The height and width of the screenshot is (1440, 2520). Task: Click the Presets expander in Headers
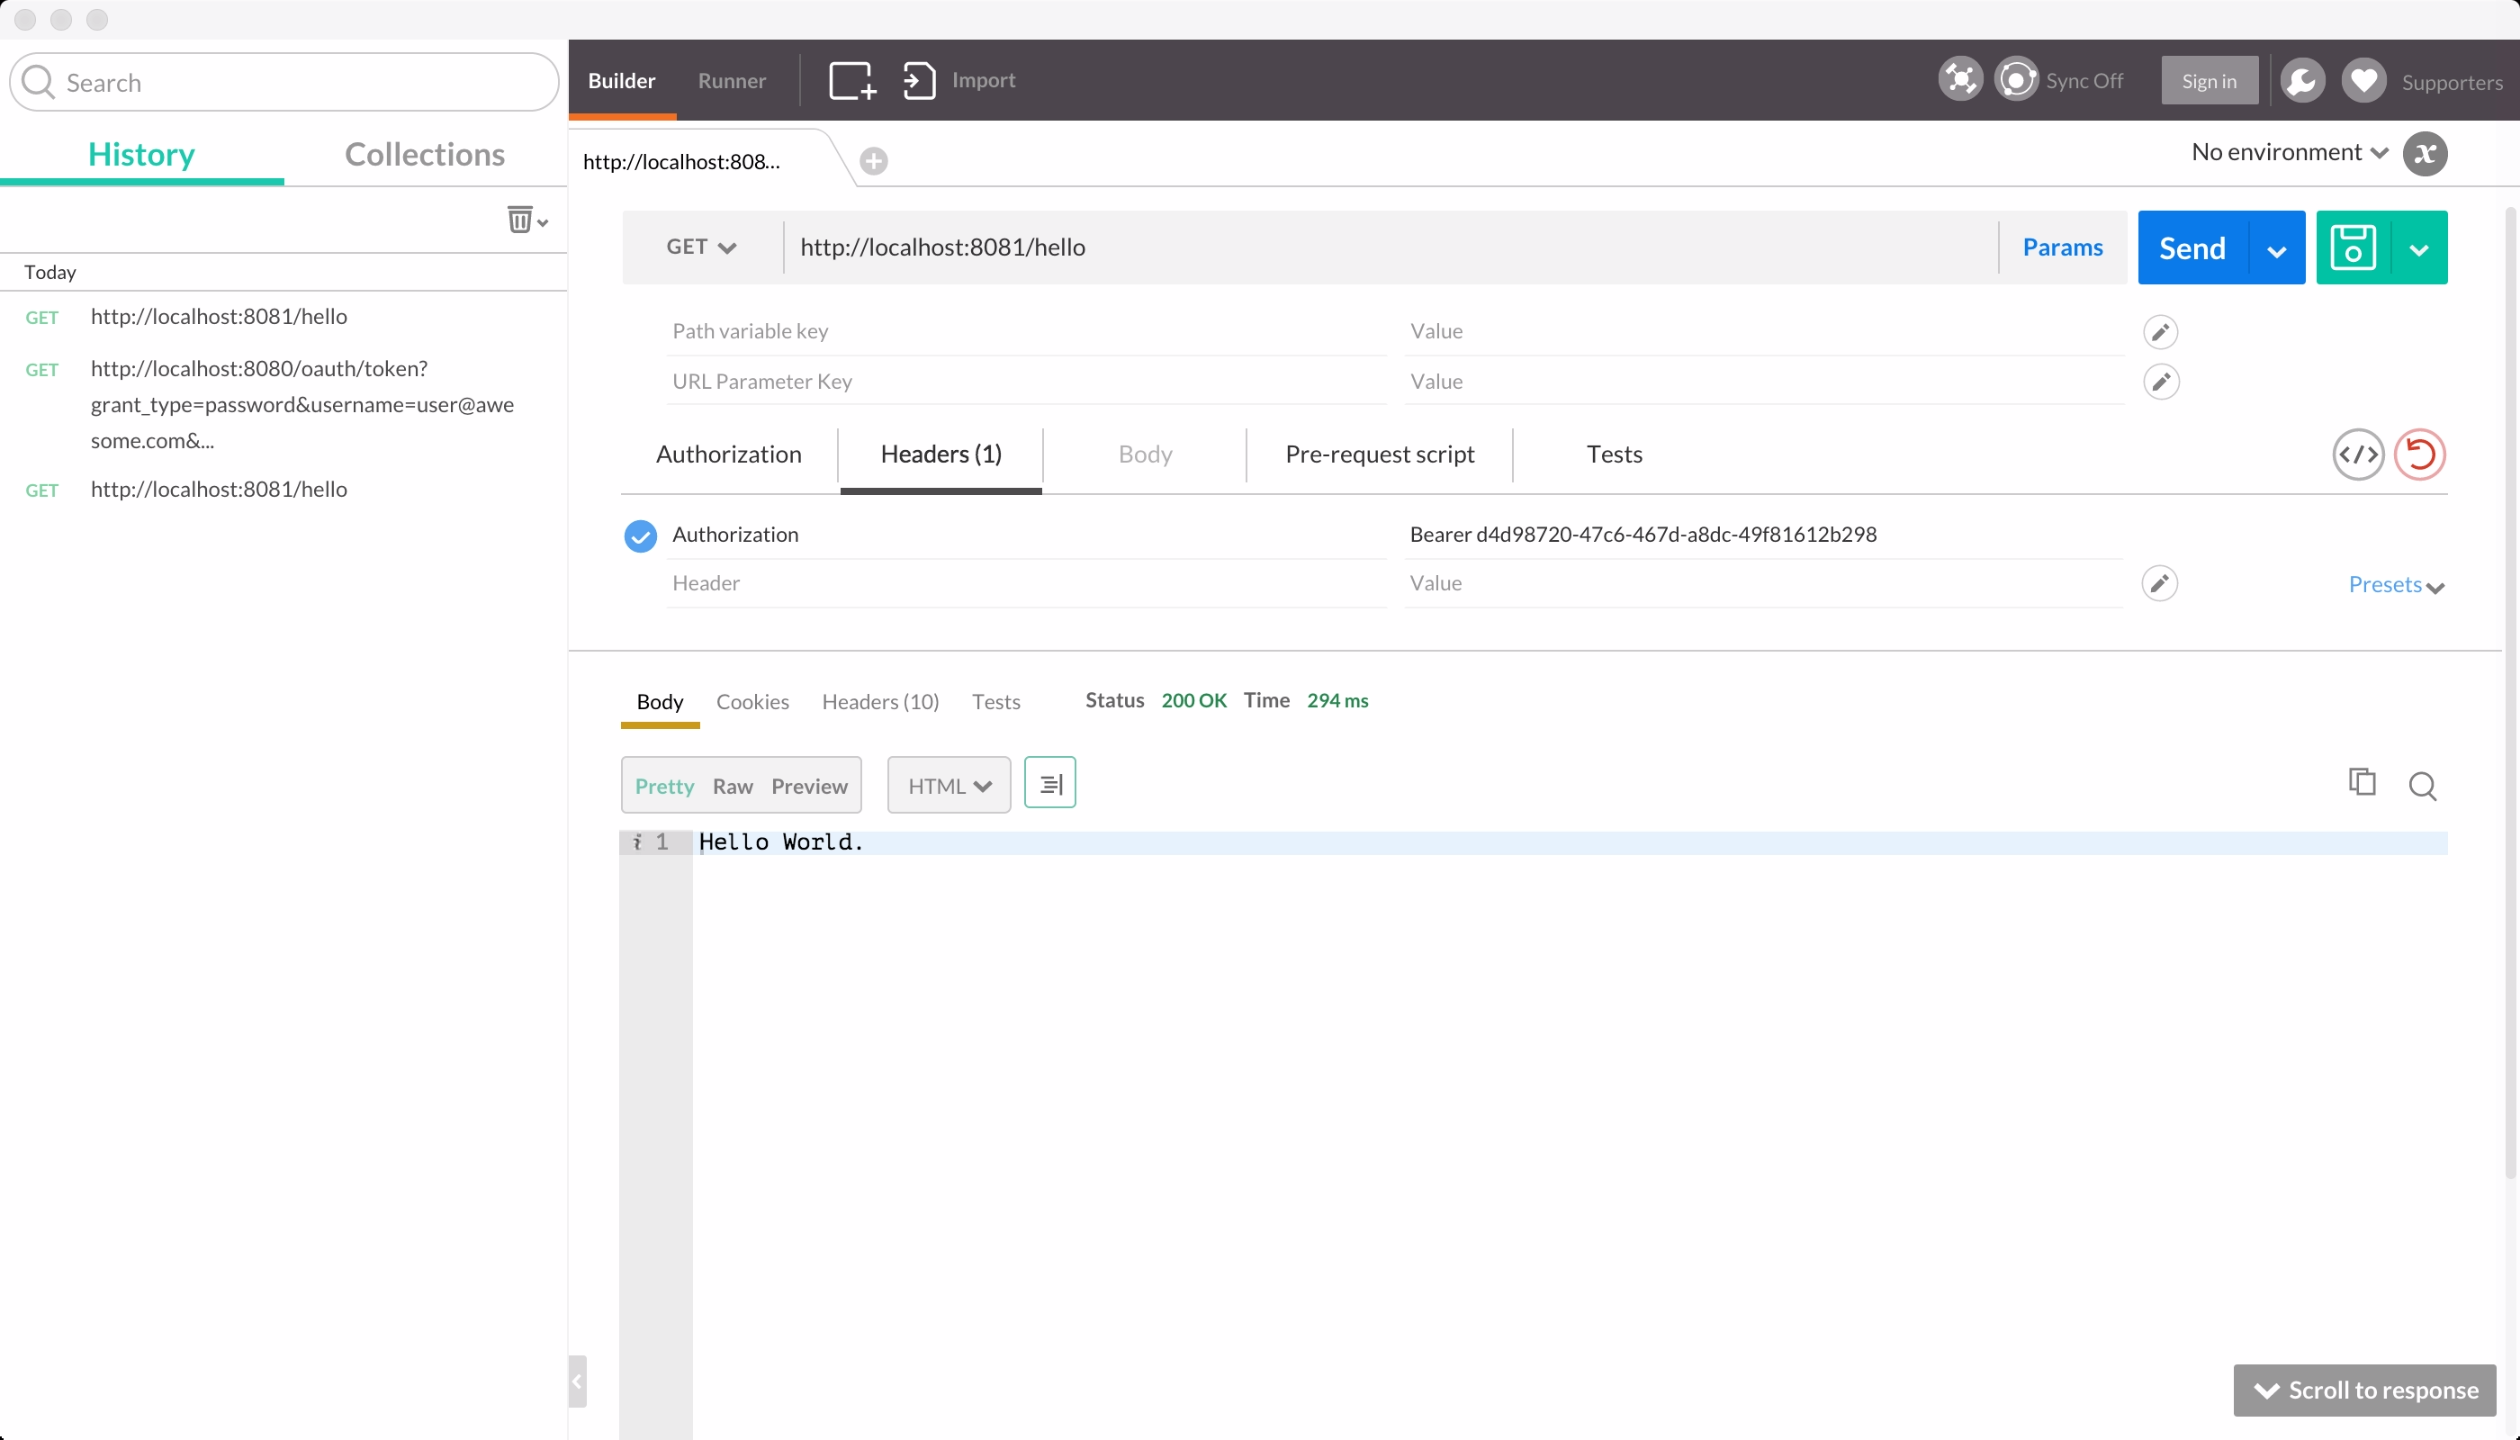(x=2395, y=585)
